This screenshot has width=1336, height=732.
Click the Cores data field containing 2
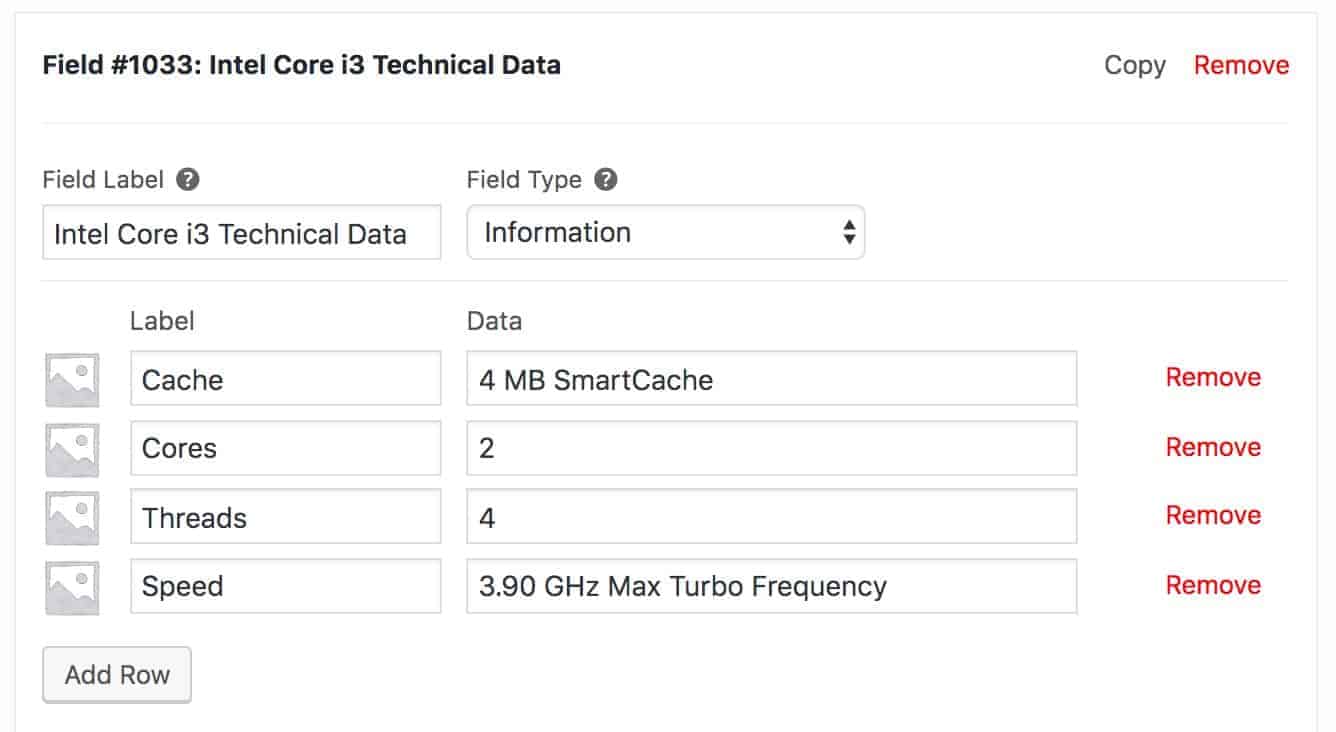tap(772, 448)
